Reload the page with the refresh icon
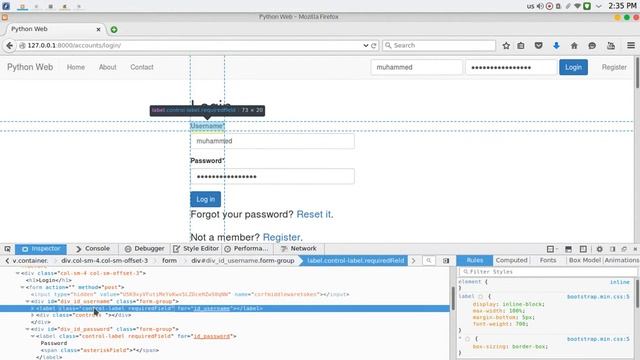This screenshot has width=640, height=360. [373, 45]
